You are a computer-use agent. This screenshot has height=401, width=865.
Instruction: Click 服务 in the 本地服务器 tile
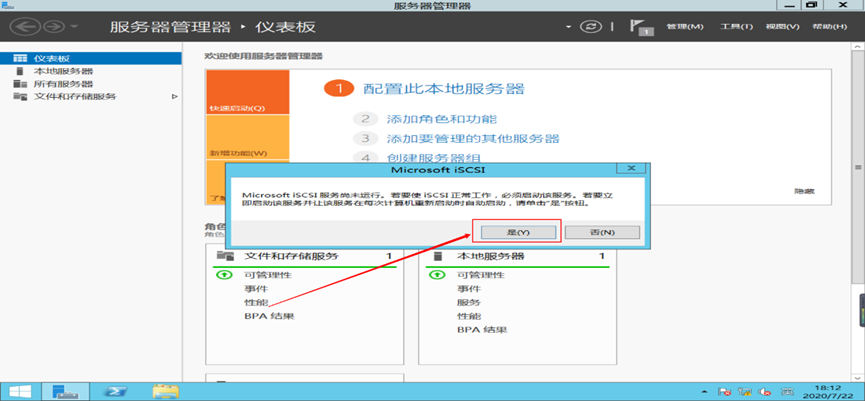click(x=468, y=302)
